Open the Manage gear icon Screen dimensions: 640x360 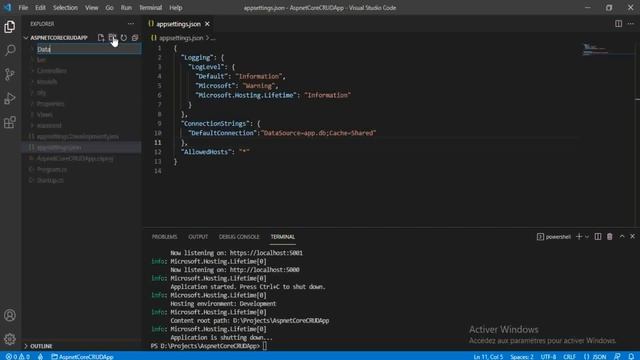pos(10,339)
